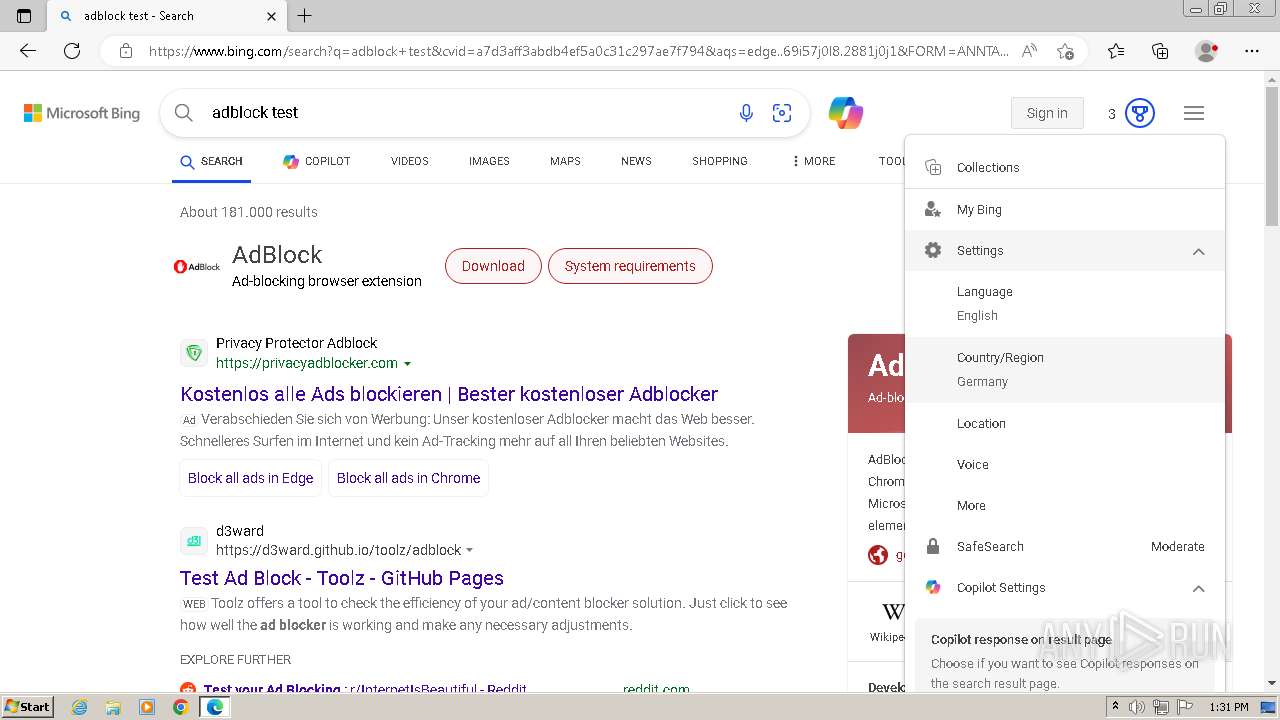Open Edge Settings and more menu

1252,51
